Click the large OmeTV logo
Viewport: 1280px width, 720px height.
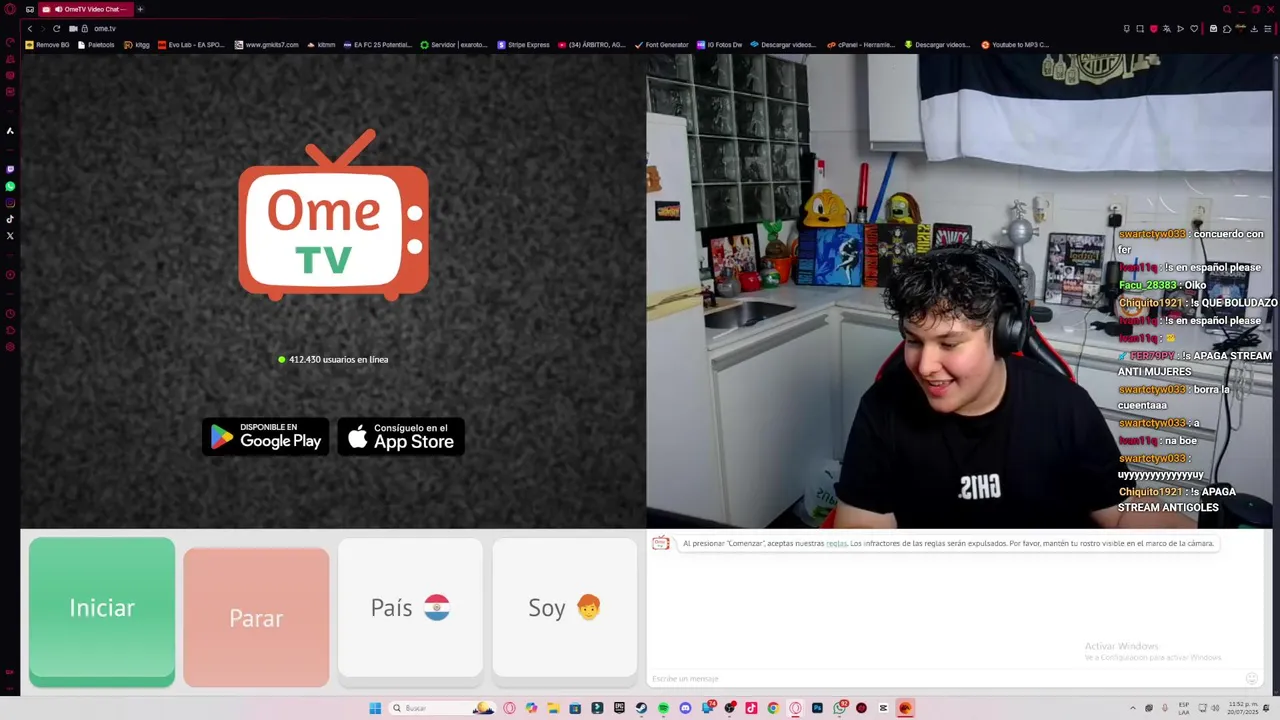334,215
